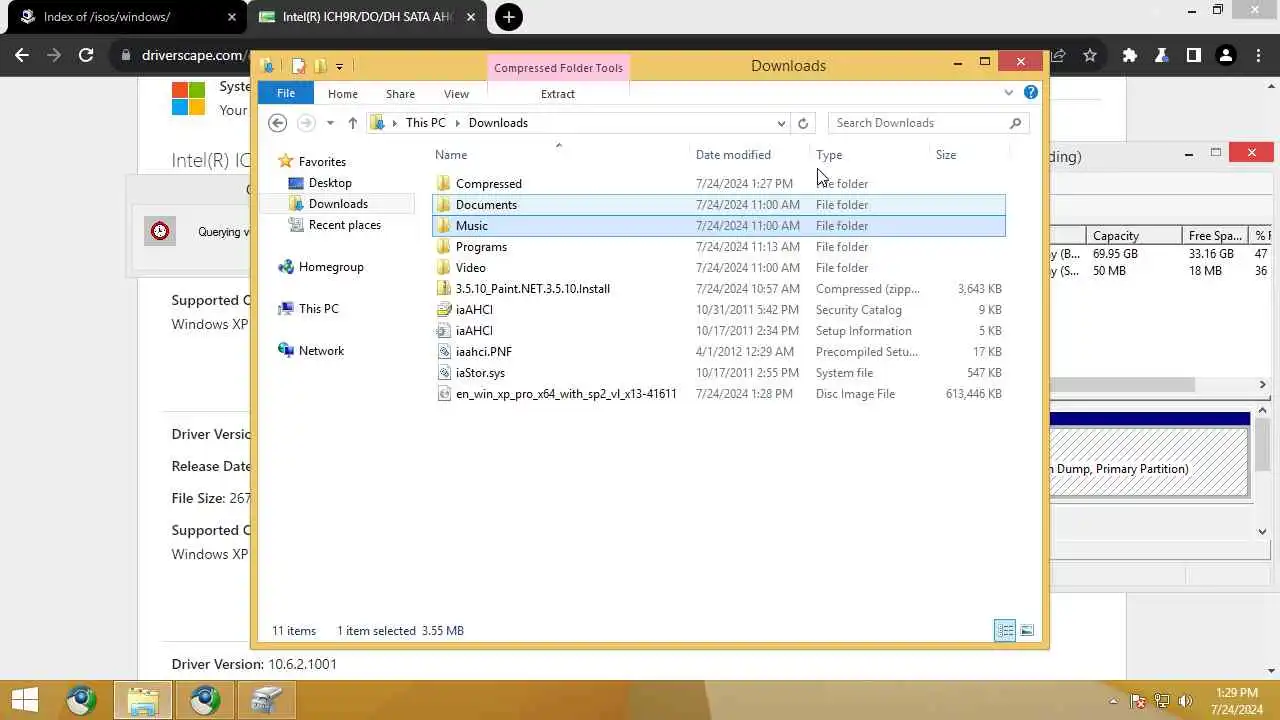Open File Explorer from taskbar
This screenshot has width=1280, height=720.
click(x=143, y=700)
